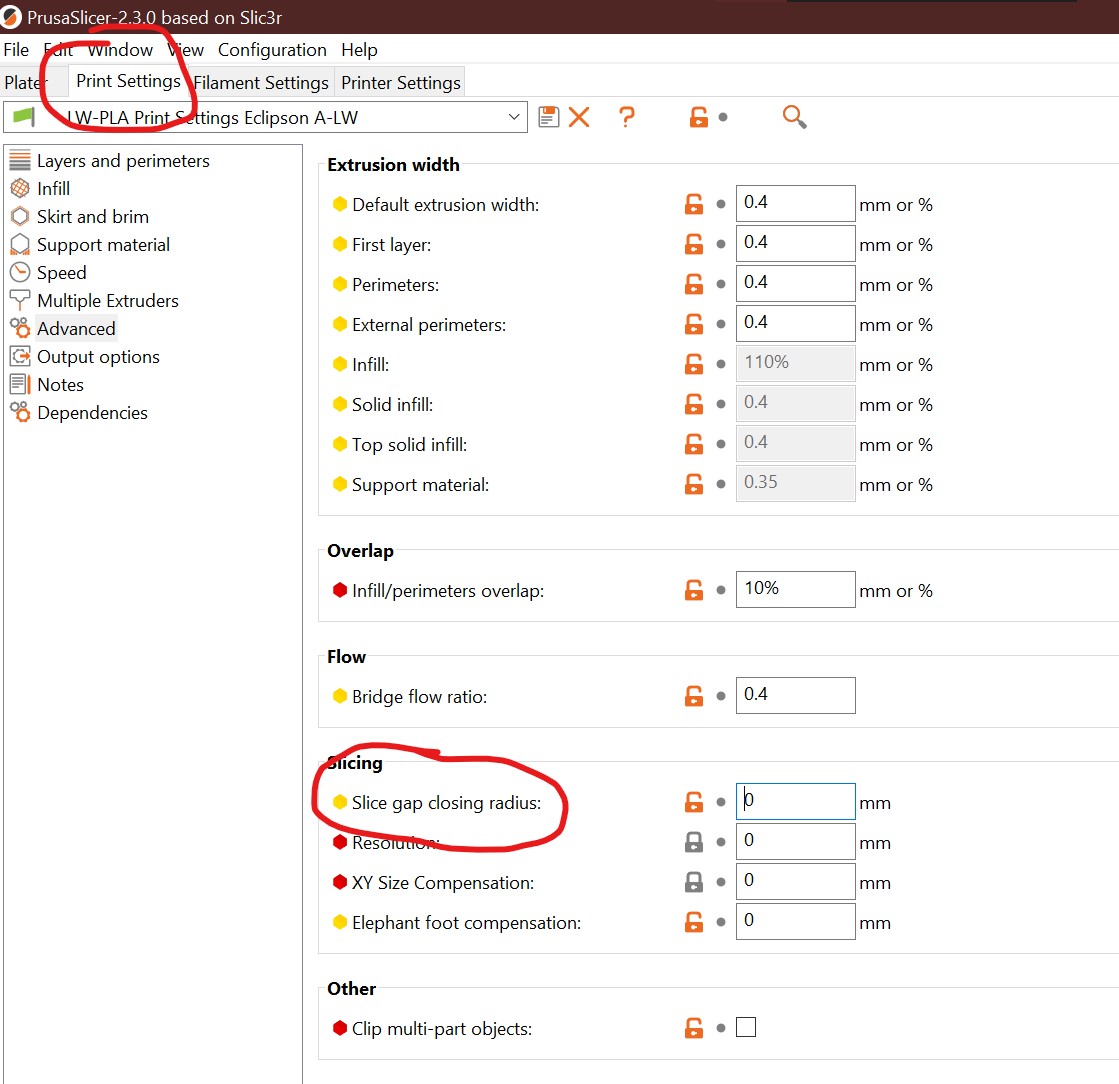
Task: Click the Solid infill label
Action: tap(393, 405)
